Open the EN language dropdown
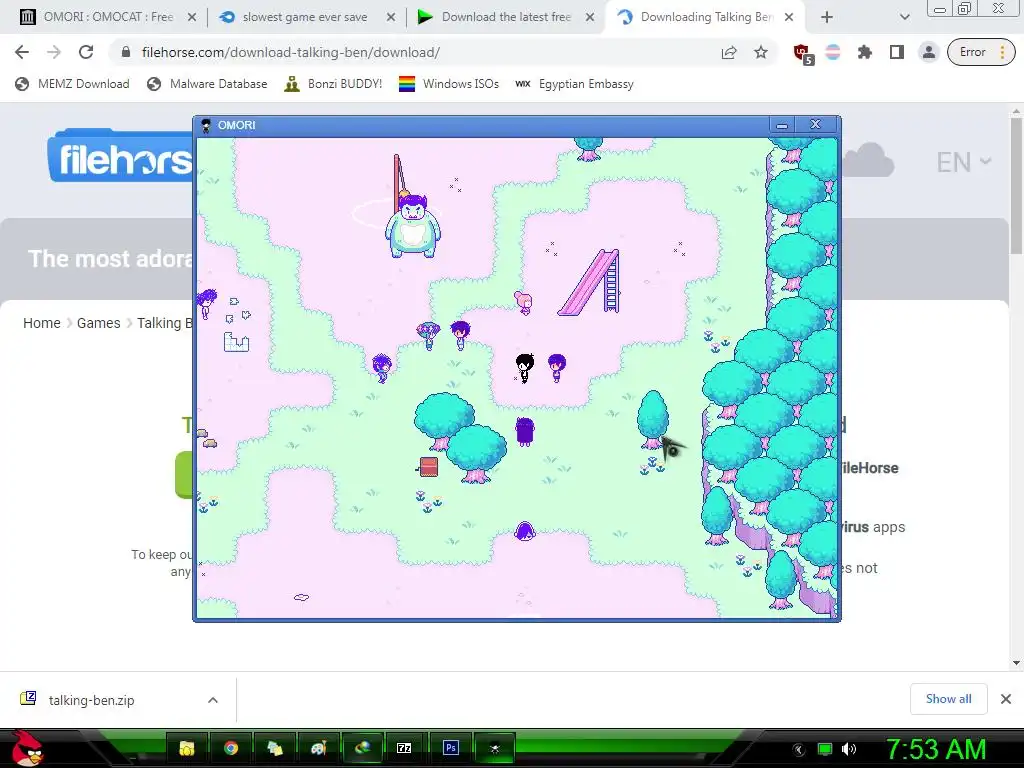The height and width of the screenshot is (768, 1024). 963,162
